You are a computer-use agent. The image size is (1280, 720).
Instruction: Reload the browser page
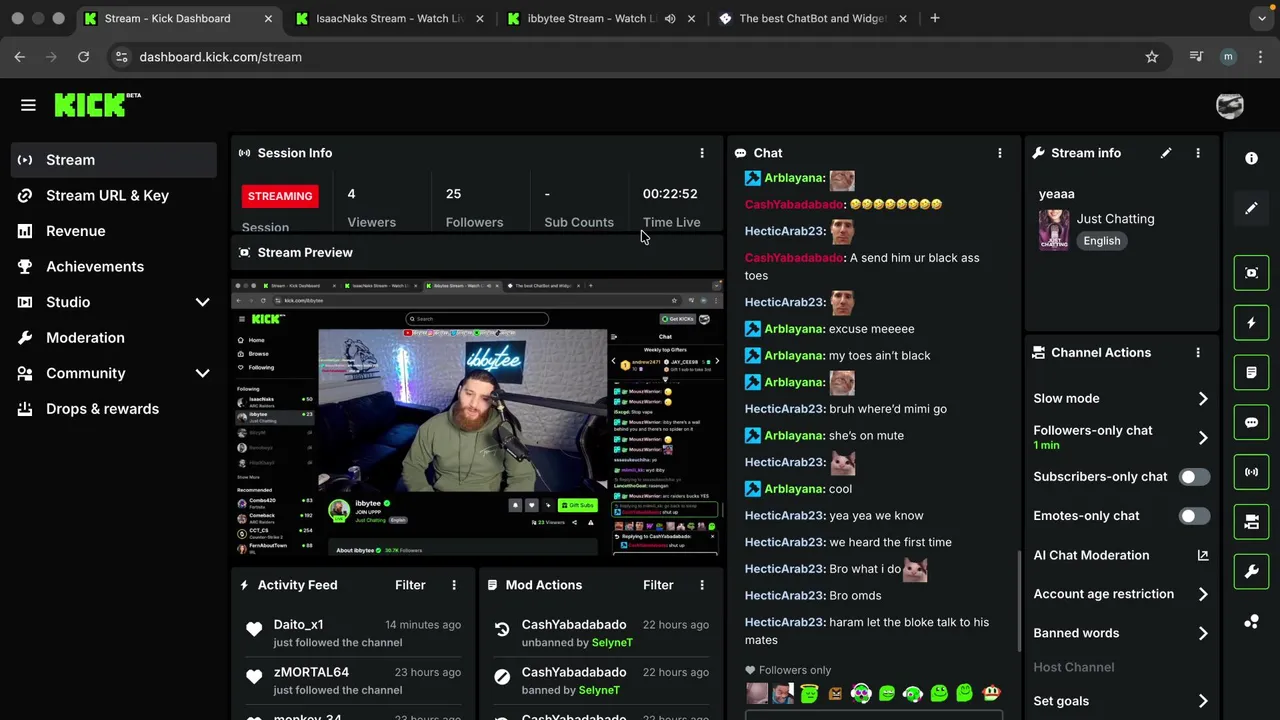[84, 57]
